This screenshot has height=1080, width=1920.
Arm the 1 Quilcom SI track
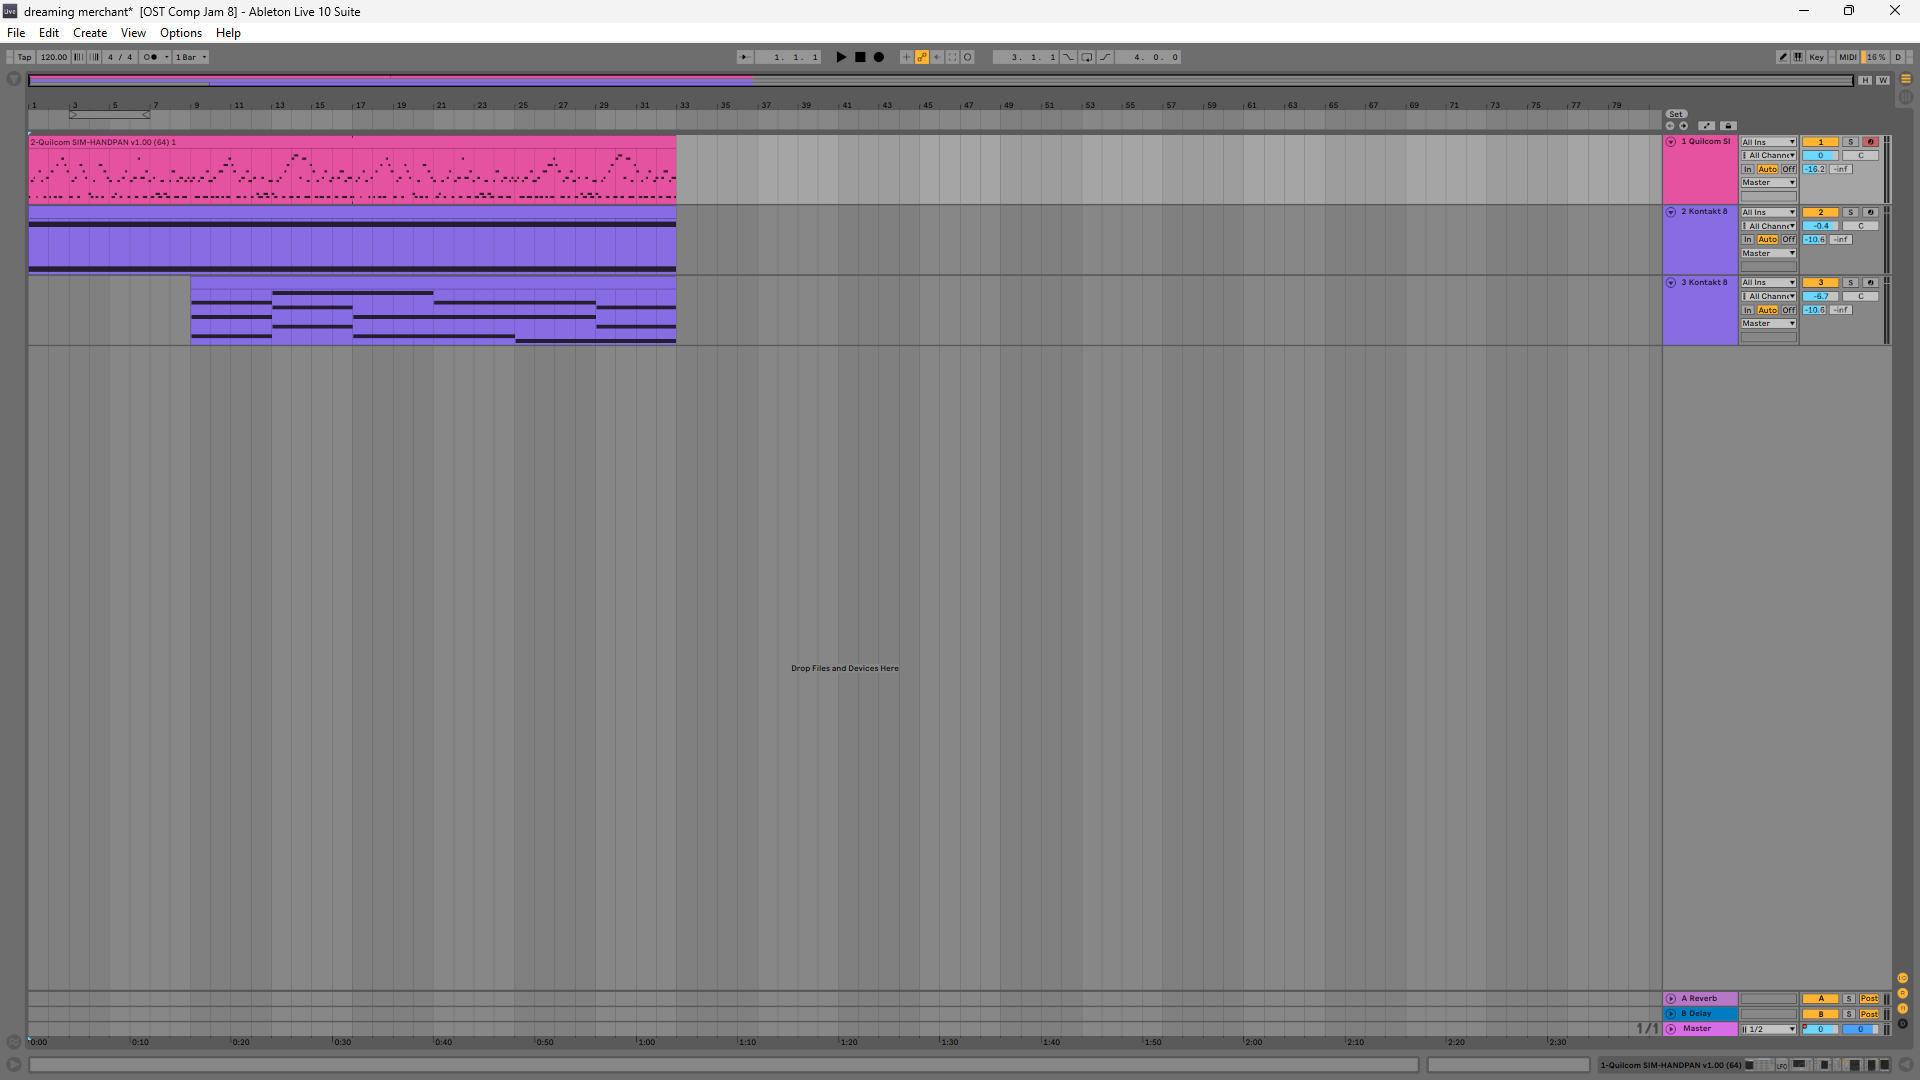[1870, 142]
